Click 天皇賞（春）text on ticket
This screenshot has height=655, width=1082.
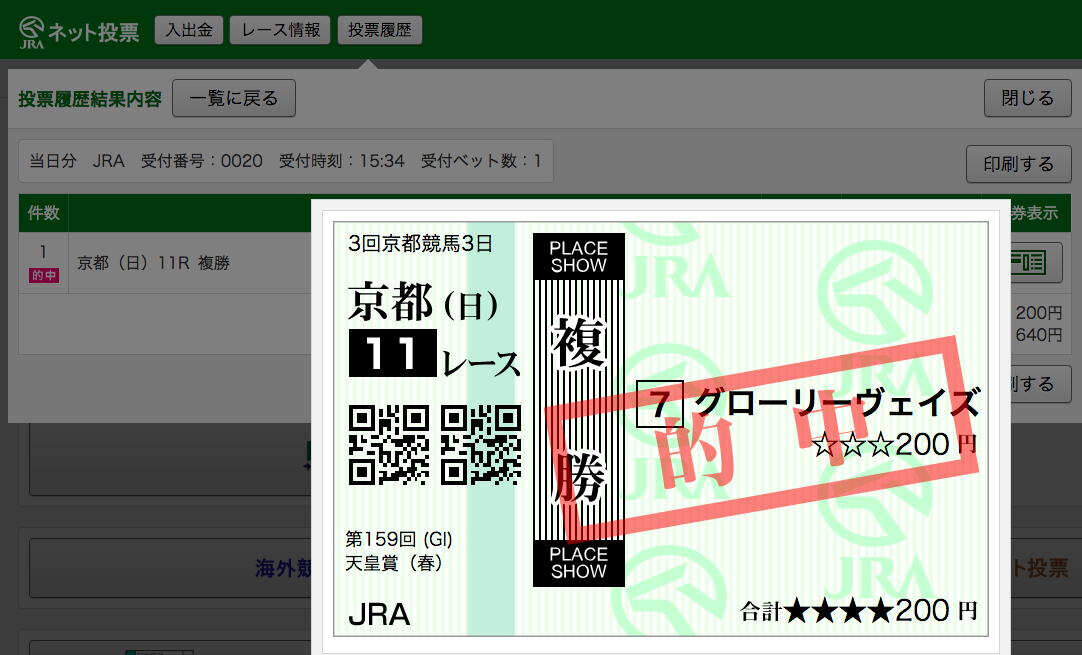[393, 563]
